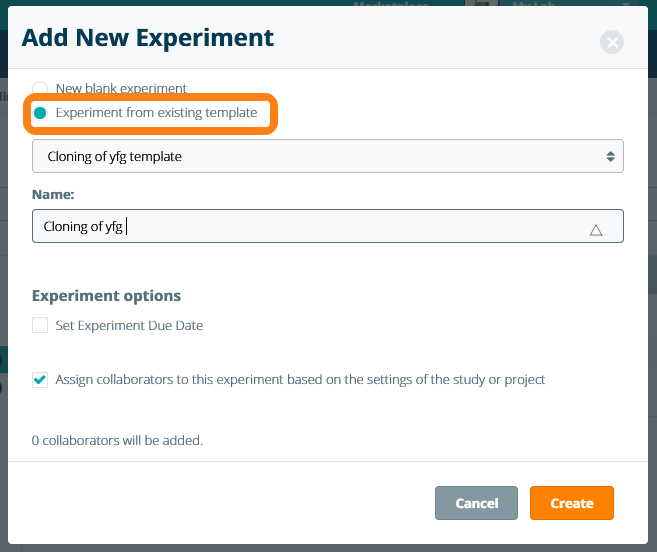Image resolution: width=657 pixels, height=552 pixels.
Task: Select the New blank experiment radio button
Action: coord(40,88)
